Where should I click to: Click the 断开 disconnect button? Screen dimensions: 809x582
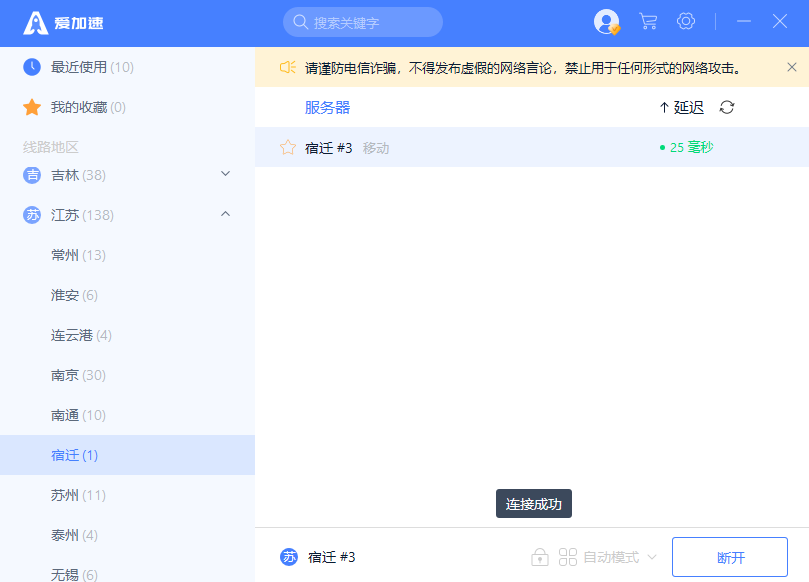730,557
